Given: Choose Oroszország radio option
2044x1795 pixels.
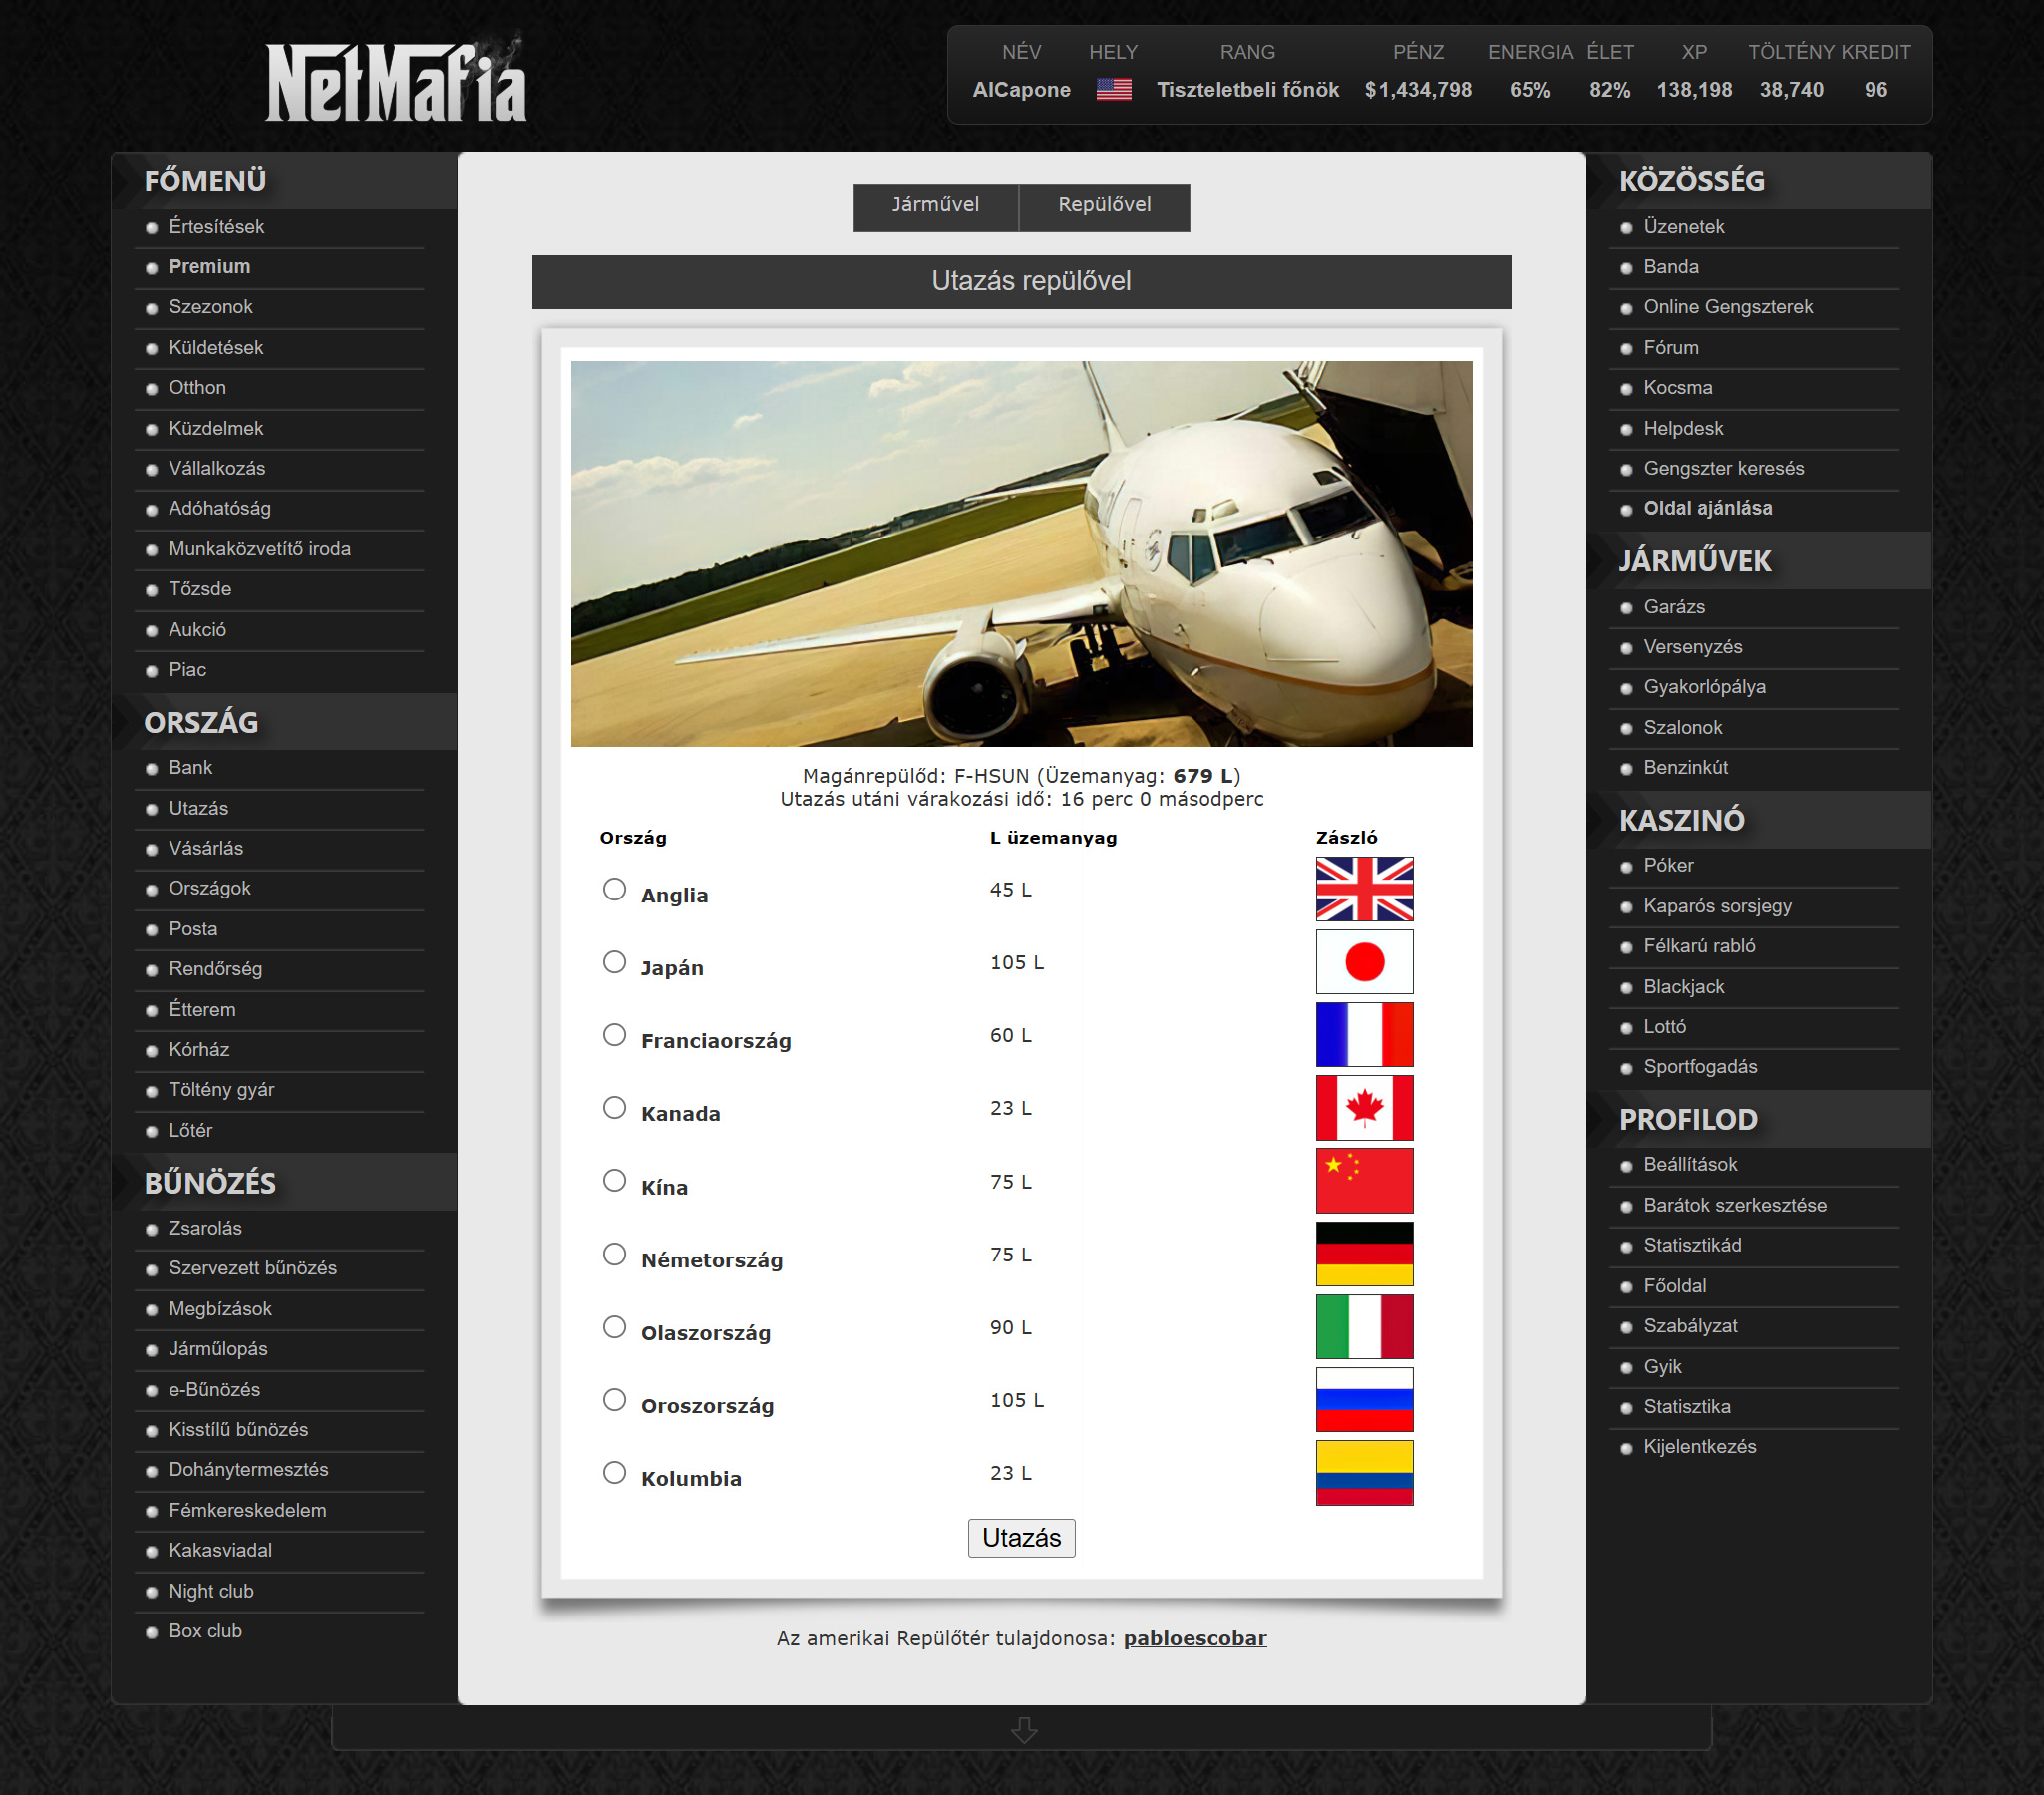Looking at the screenshot, I should [614, 1400].
